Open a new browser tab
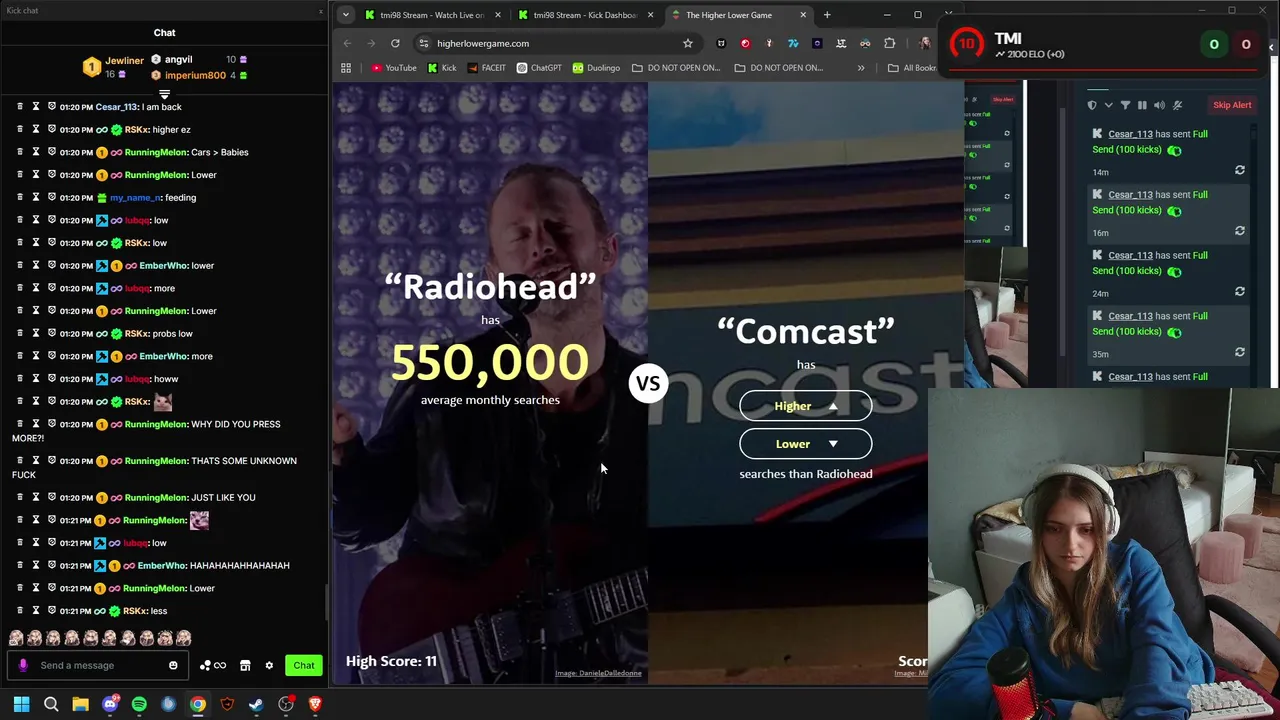Screen dimensions: 1280x720 tap(827, 15)
